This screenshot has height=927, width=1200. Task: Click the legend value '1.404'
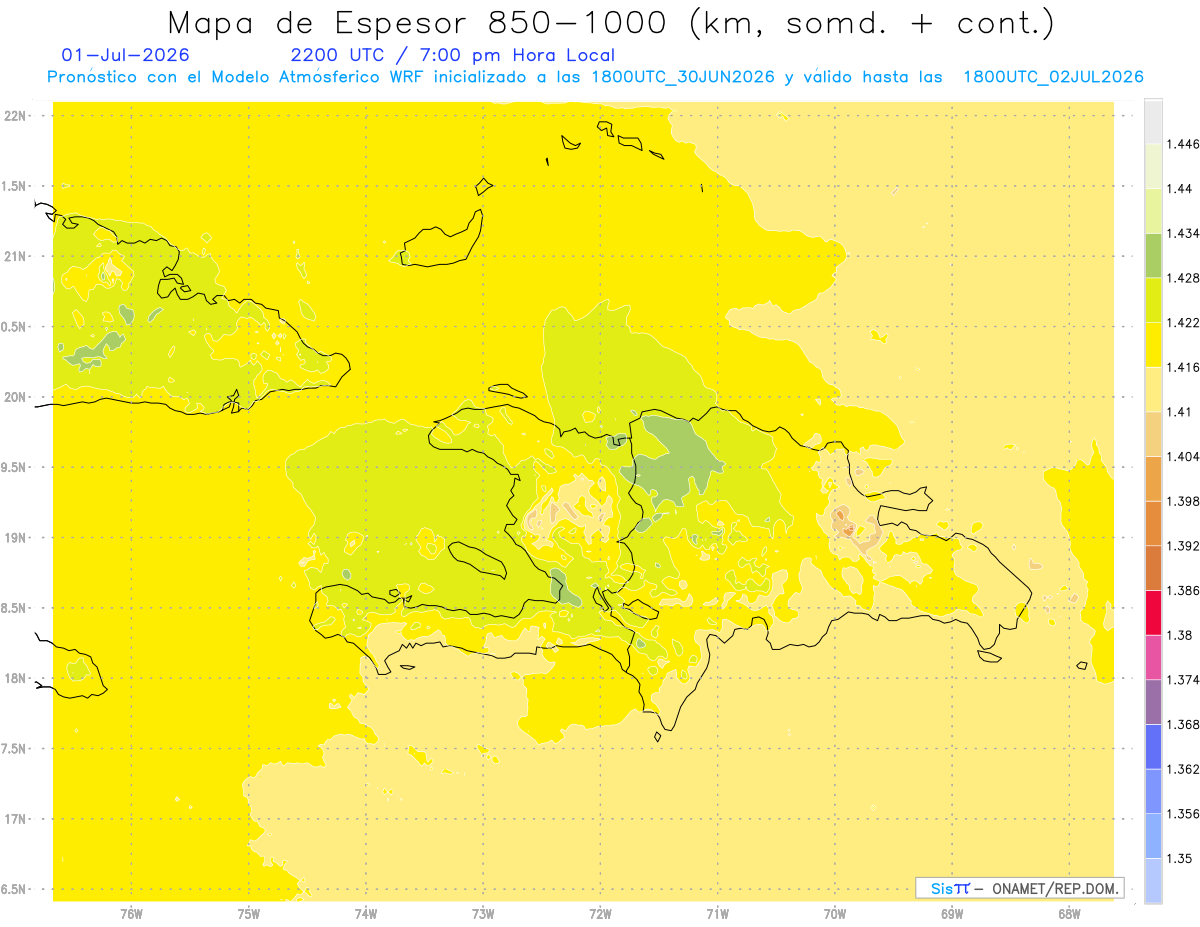[x=1185, y=457]
